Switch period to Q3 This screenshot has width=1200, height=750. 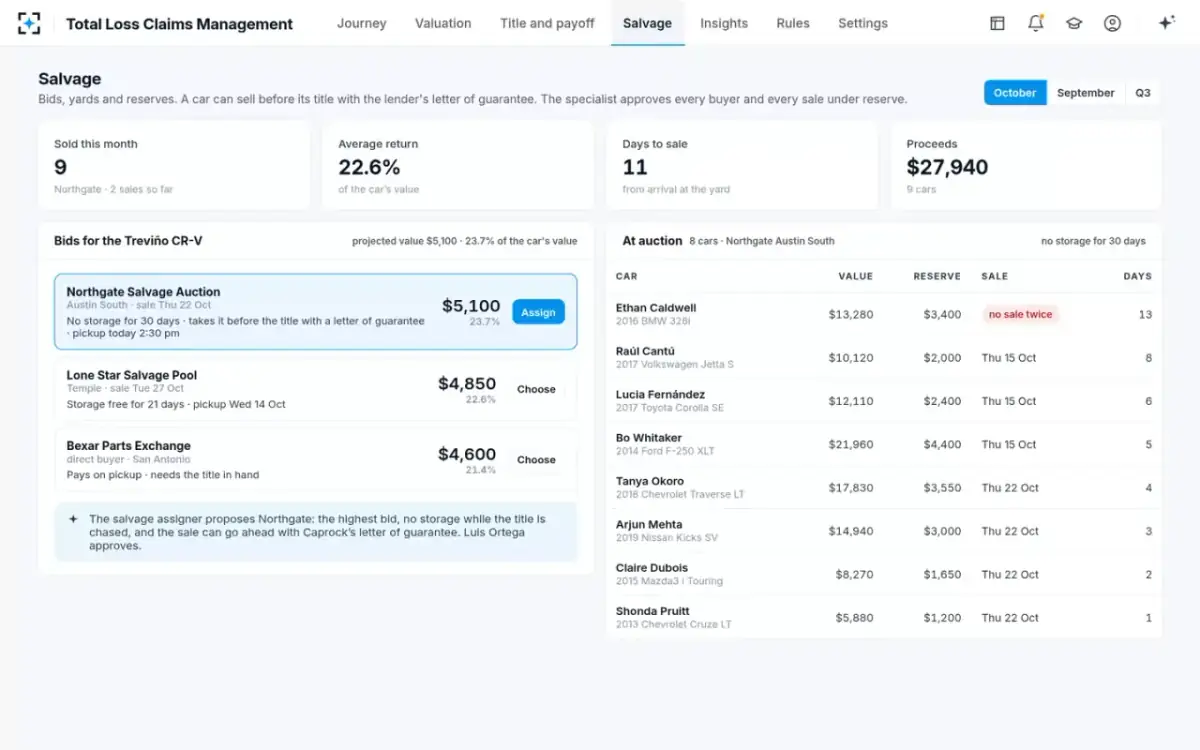(x=1143, y=93)
